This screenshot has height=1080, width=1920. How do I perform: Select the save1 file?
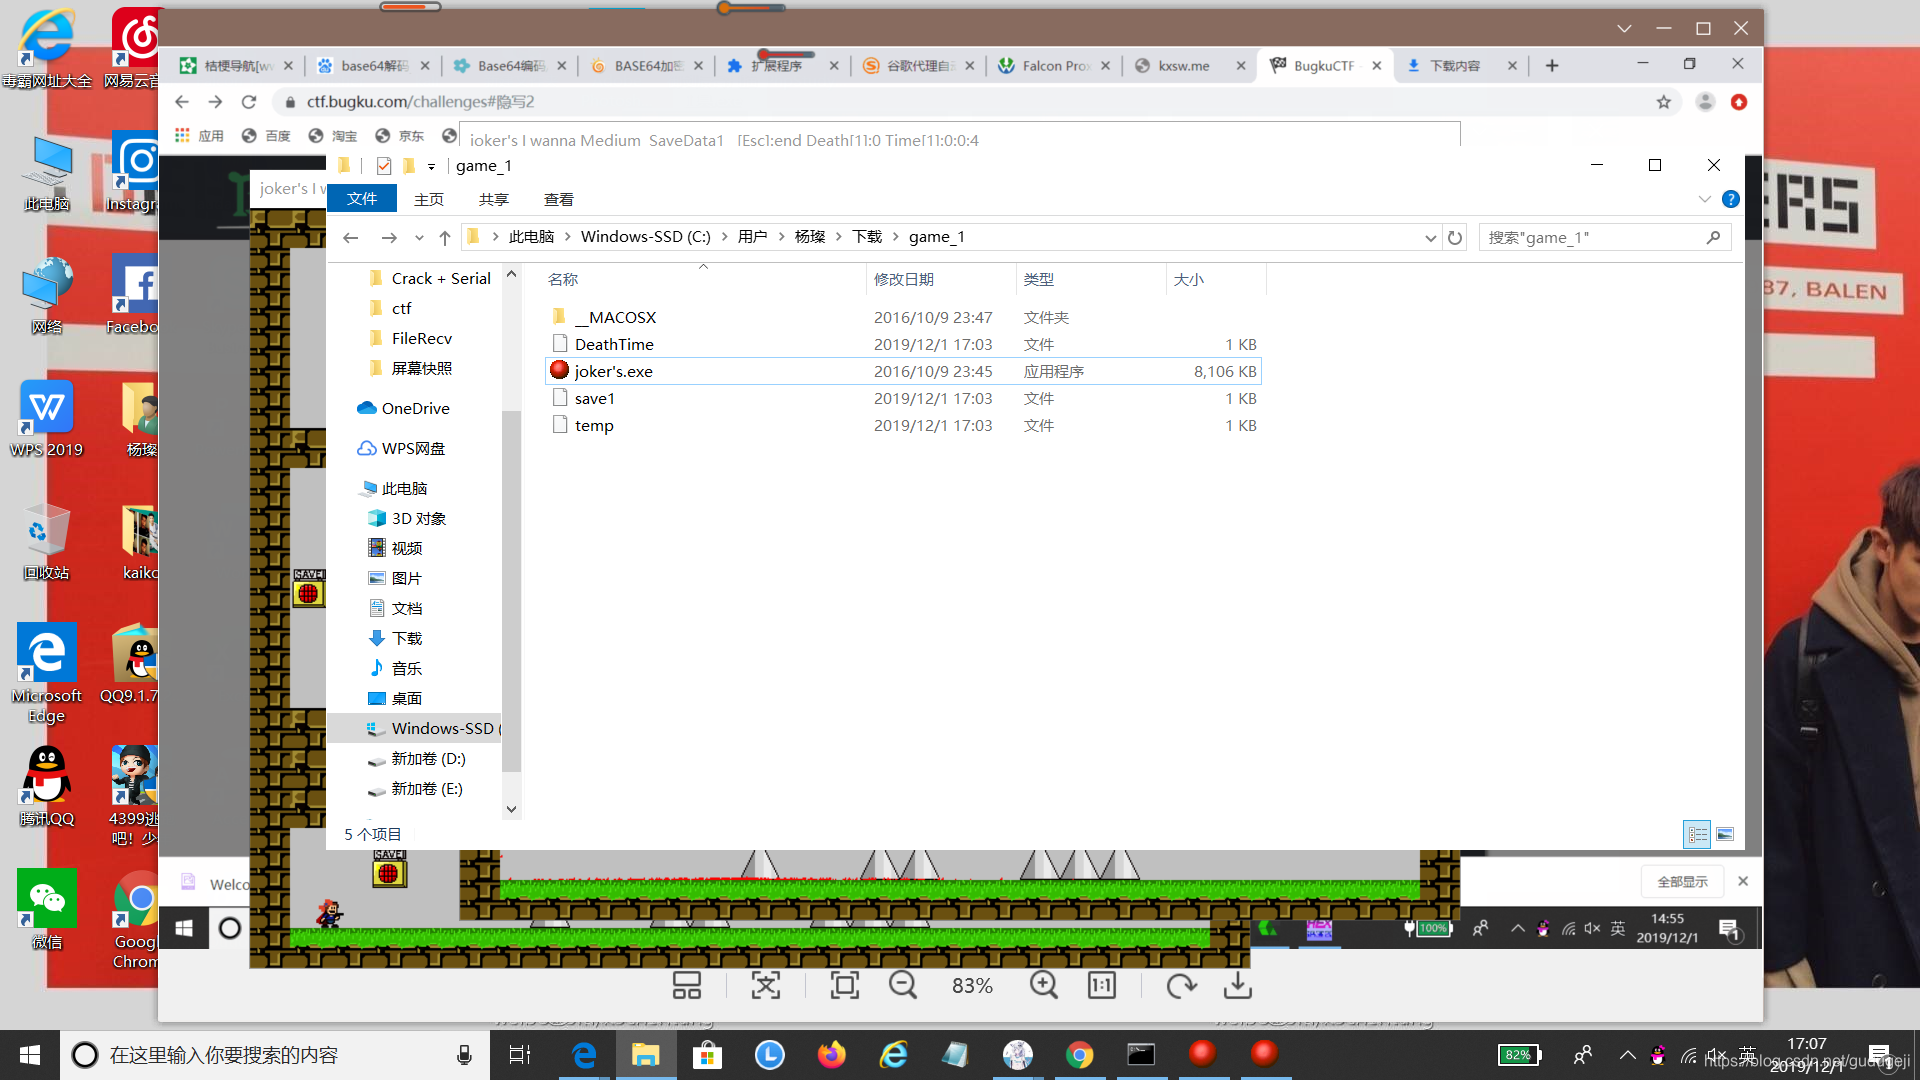(903, 398)
